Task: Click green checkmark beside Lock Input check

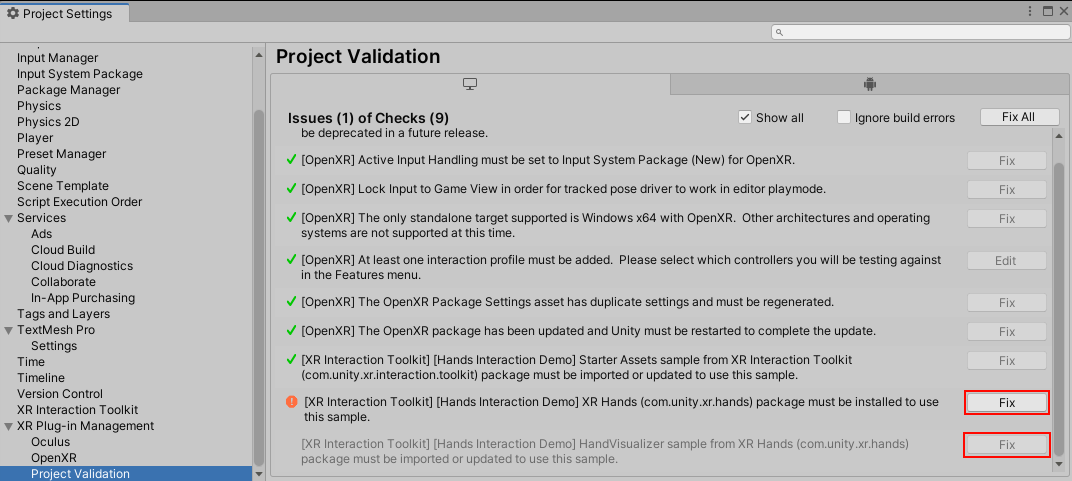Action: [291, 189]
